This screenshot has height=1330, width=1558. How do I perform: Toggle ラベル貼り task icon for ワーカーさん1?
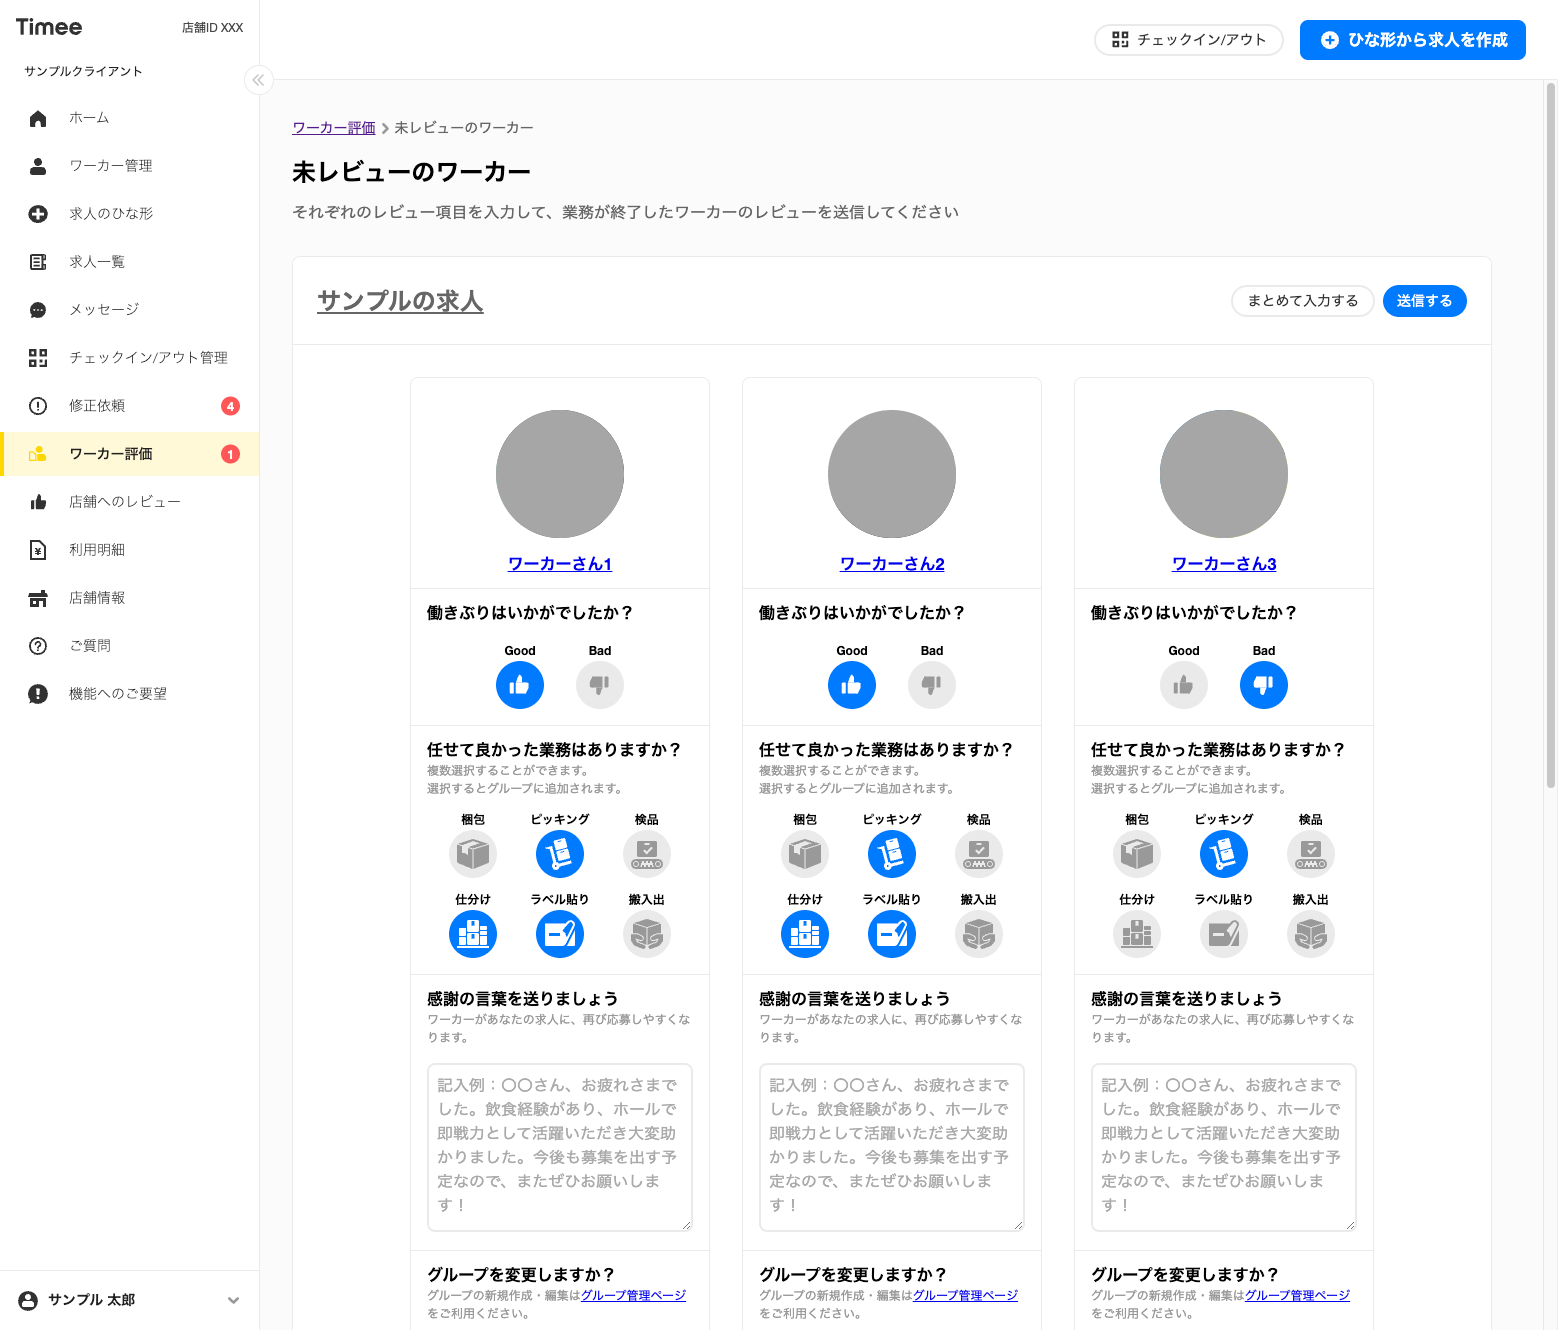560,934
